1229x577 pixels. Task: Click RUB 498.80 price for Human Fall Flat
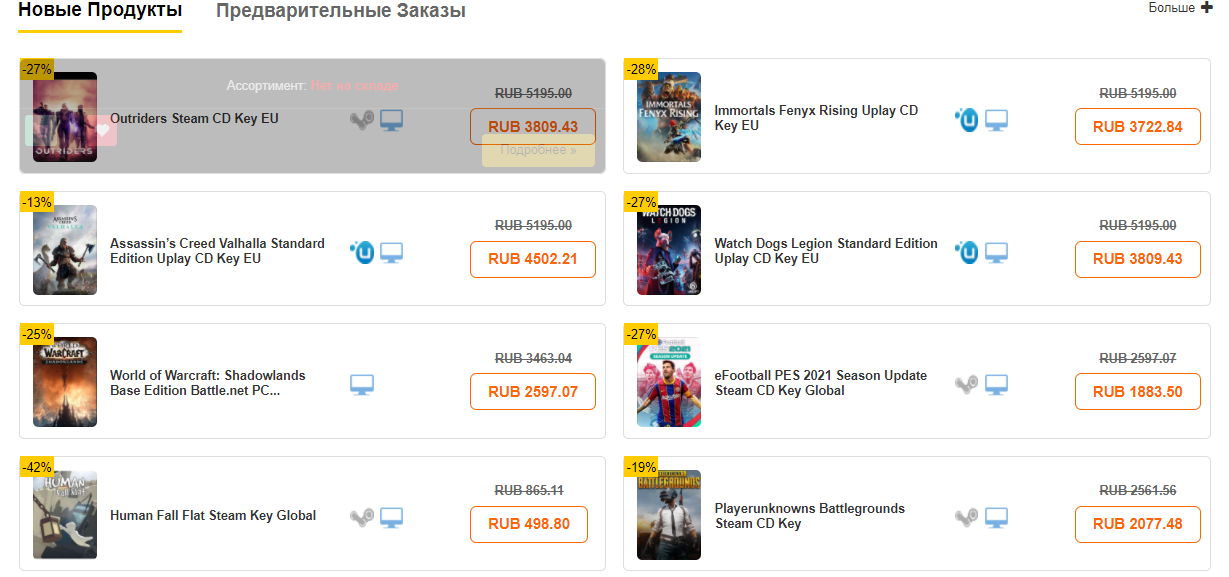pyautogui.click(x=528, y=524)
